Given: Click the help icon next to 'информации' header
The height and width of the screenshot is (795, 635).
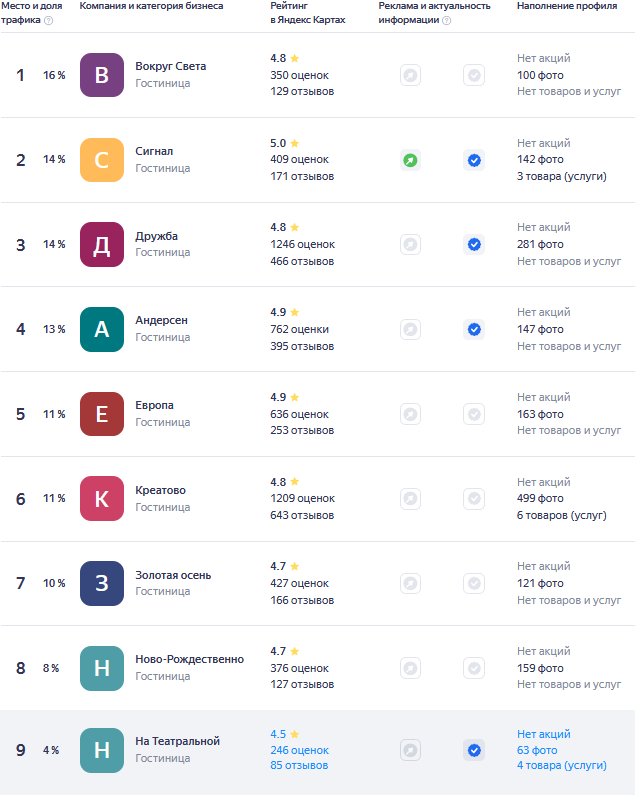Looking at the screenshot, I should [446, 20].
